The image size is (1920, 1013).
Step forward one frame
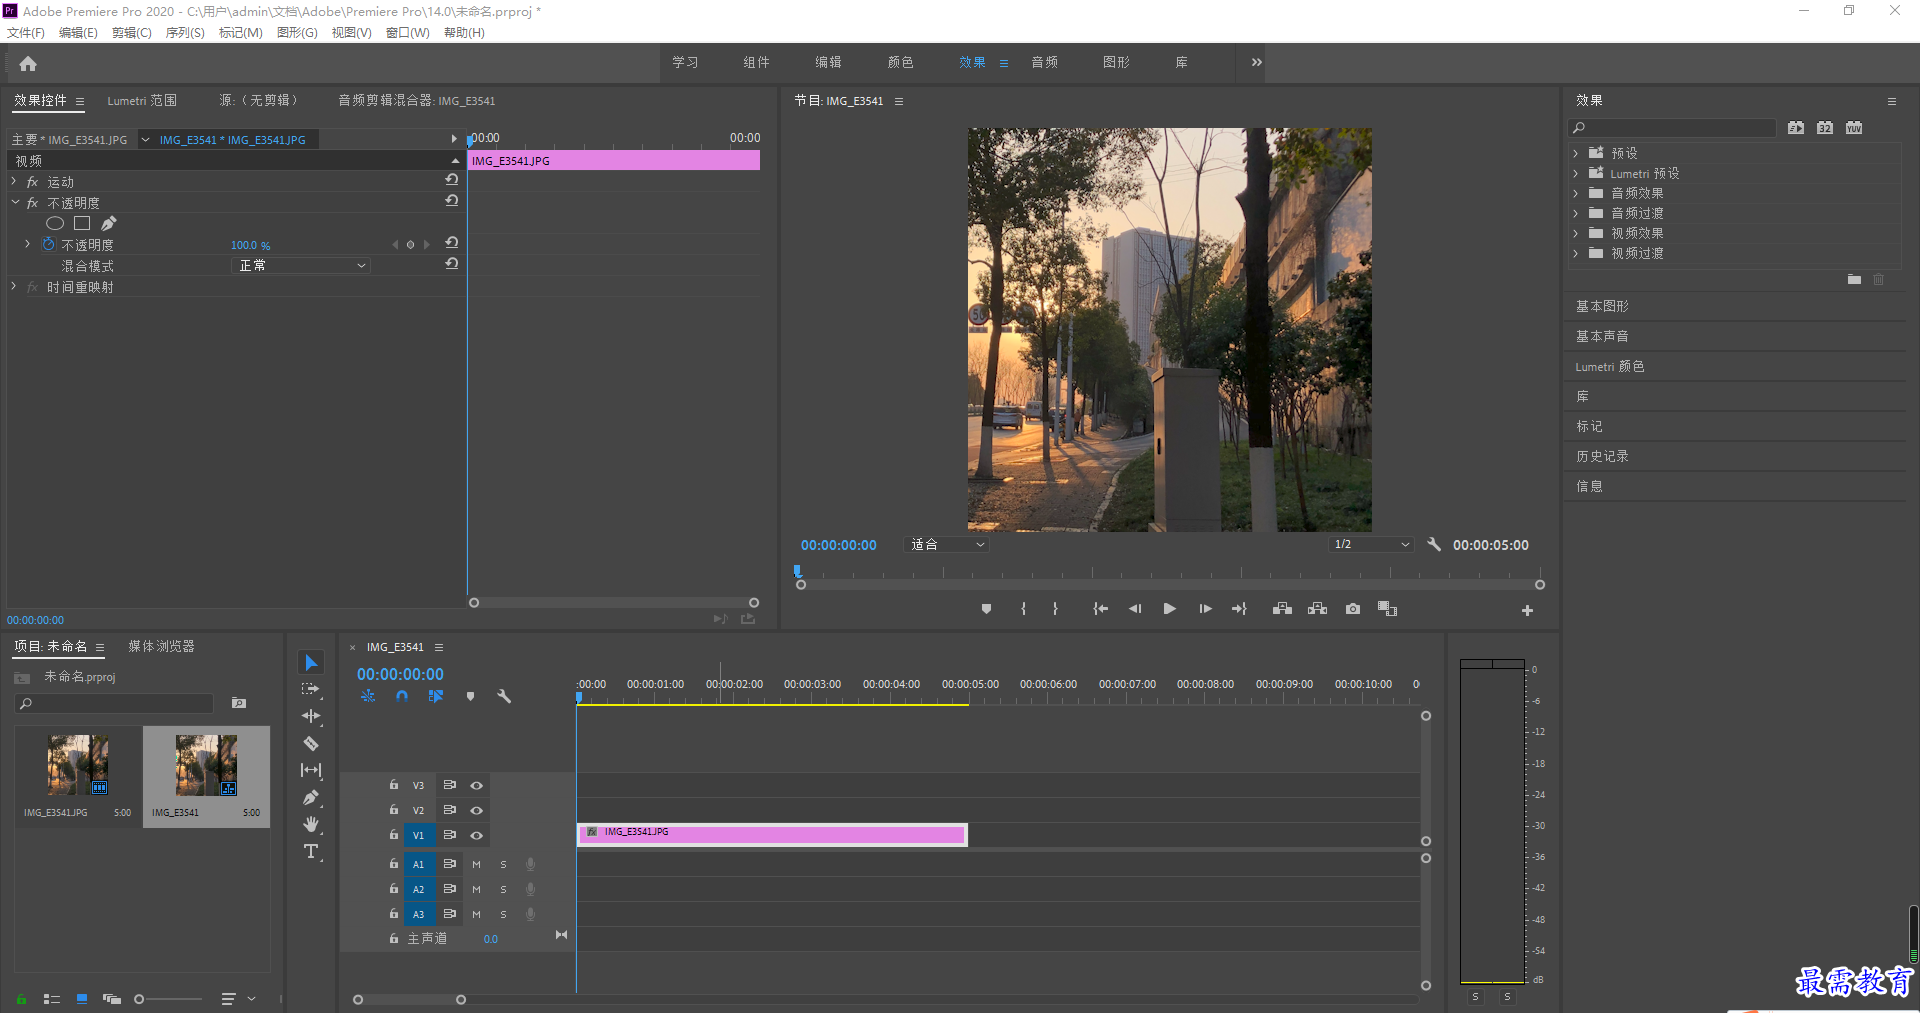tap(1205, 609)
